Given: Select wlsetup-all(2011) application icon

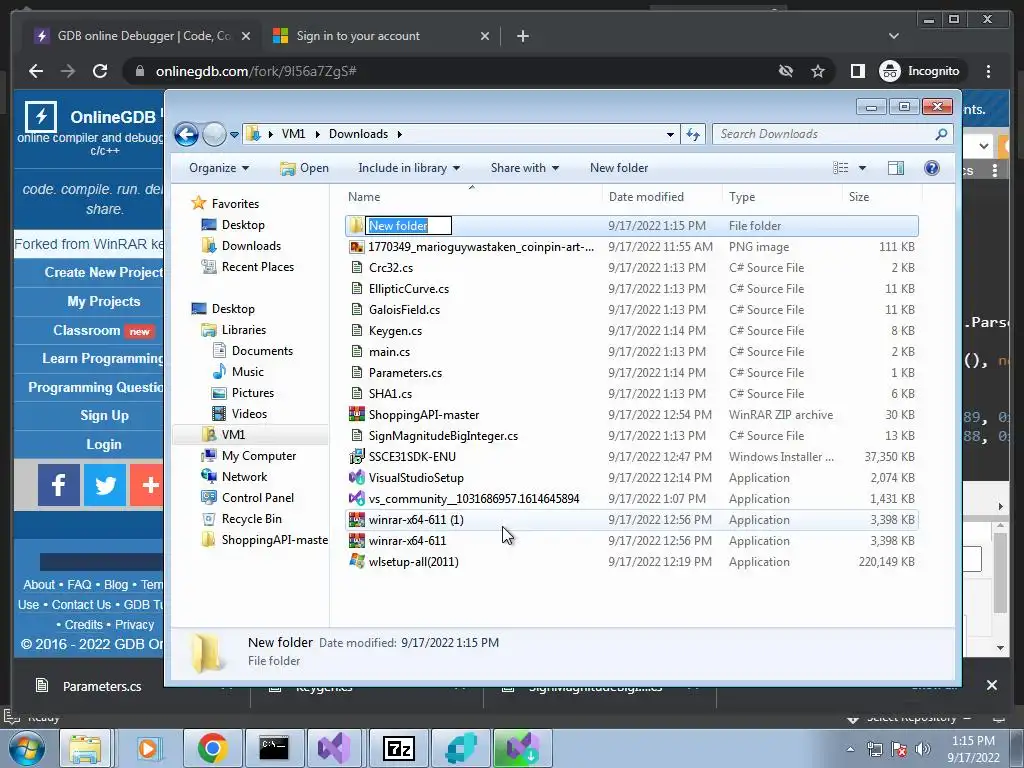Looking at the screenshot, I should pos(357,562).
